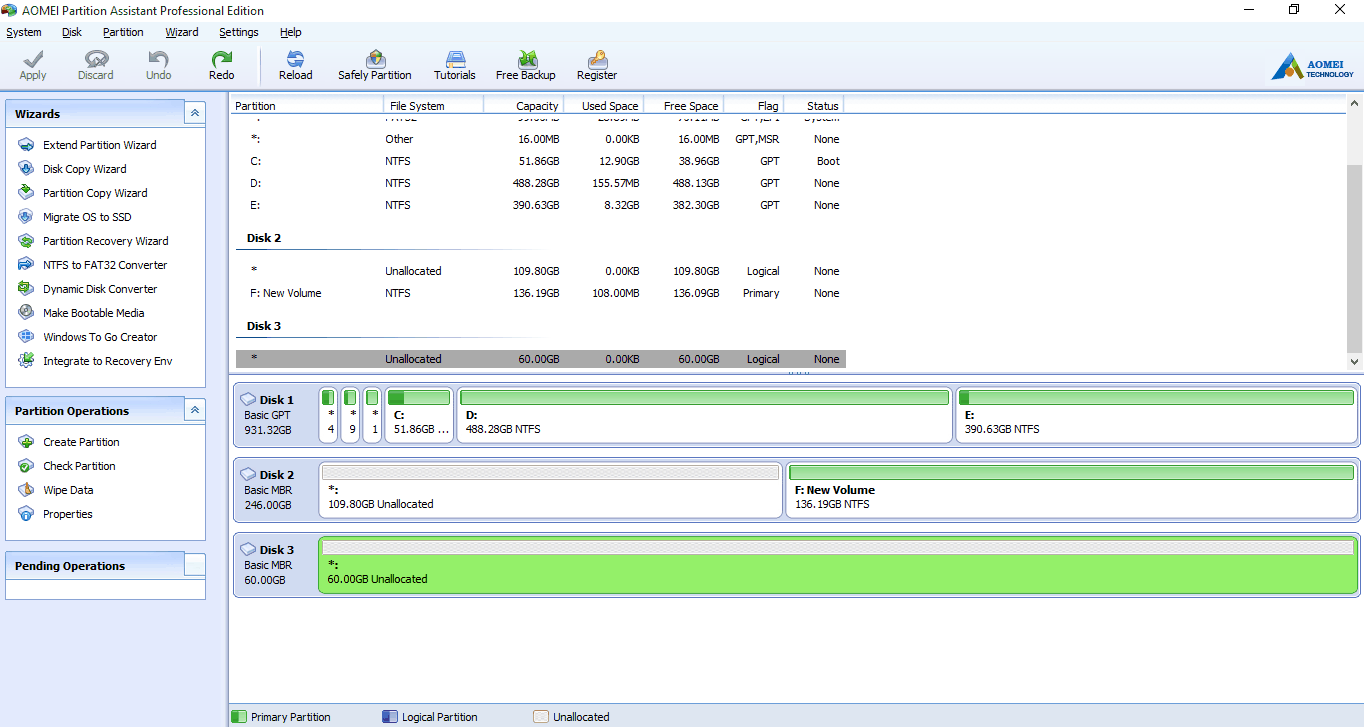Select the Disk 2 Basic MBR header

pos(275,490)
